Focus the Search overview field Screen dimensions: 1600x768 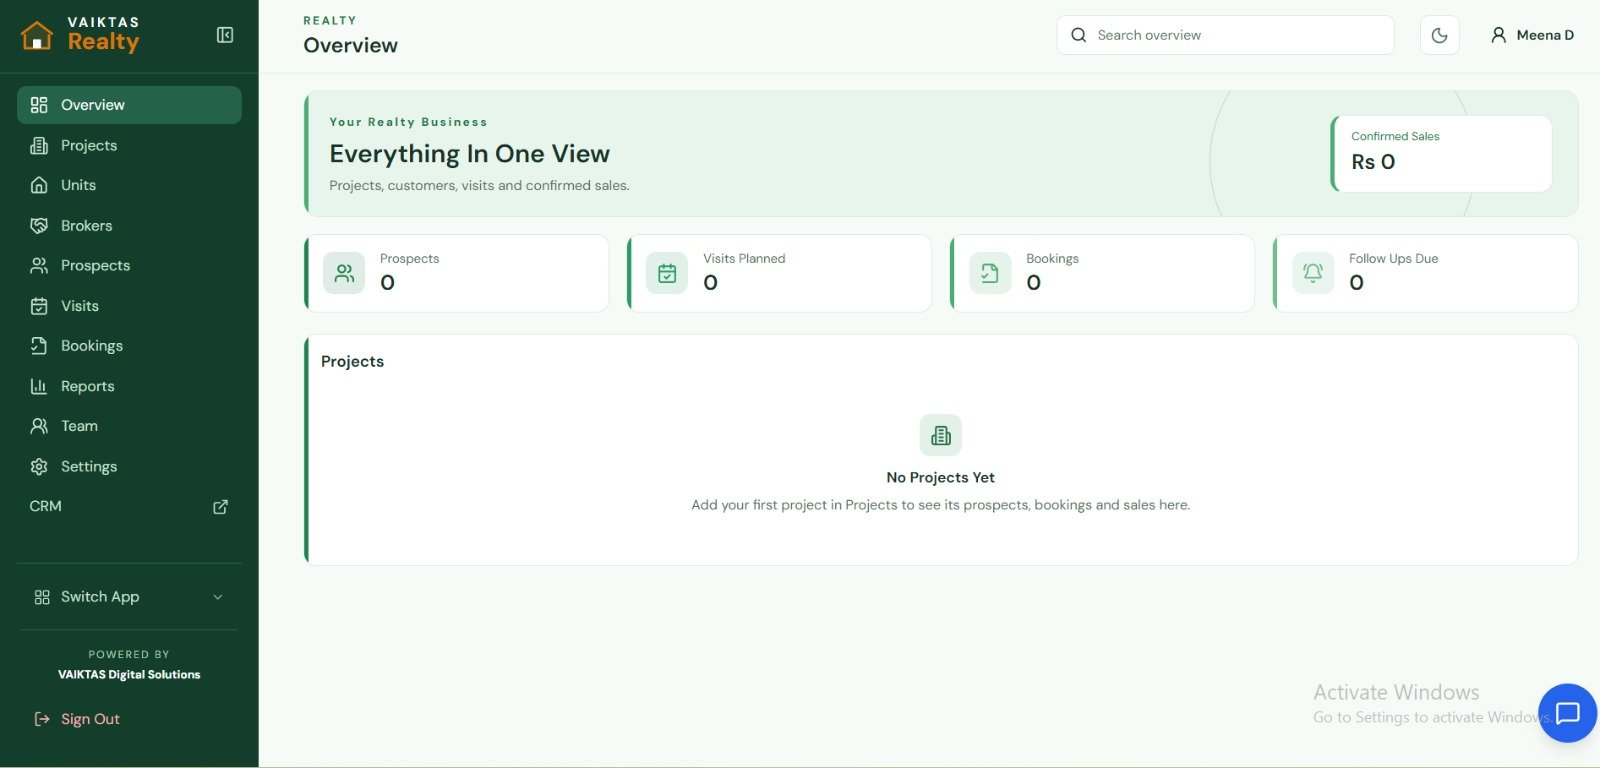(x=1225, y=35)
